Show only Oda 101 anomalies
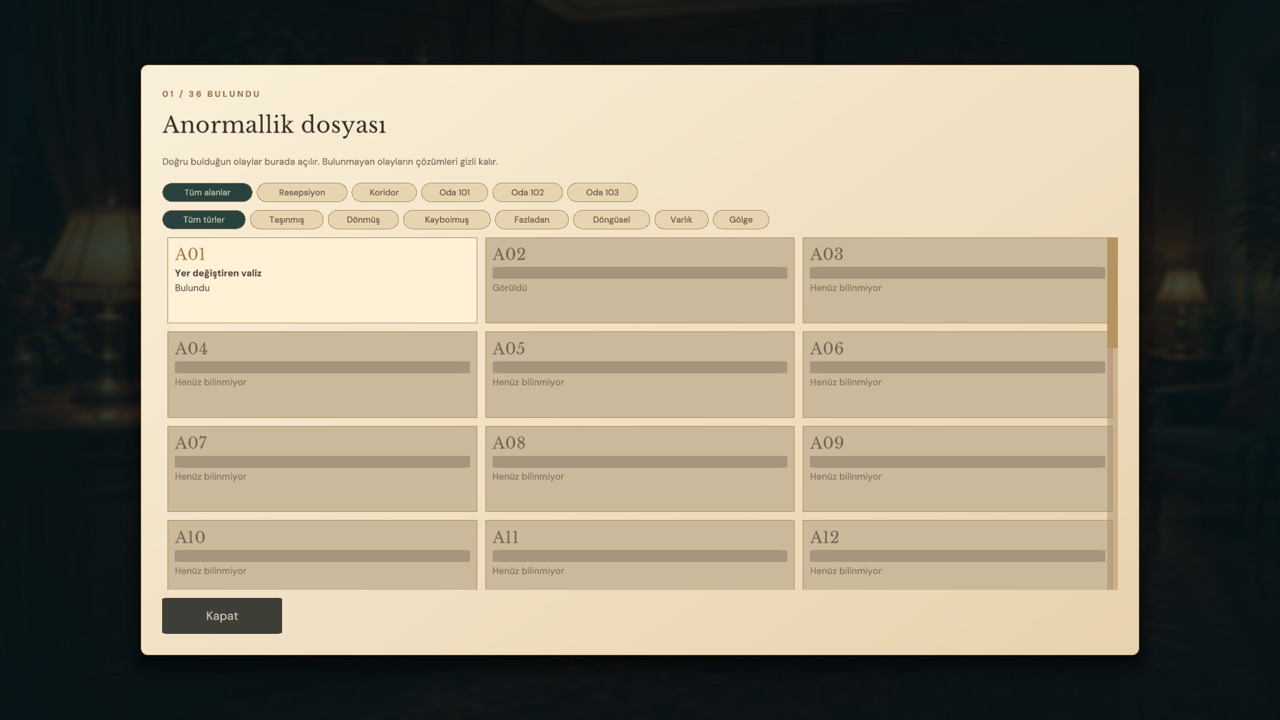The image size is (1280, 720). point(454,192)
